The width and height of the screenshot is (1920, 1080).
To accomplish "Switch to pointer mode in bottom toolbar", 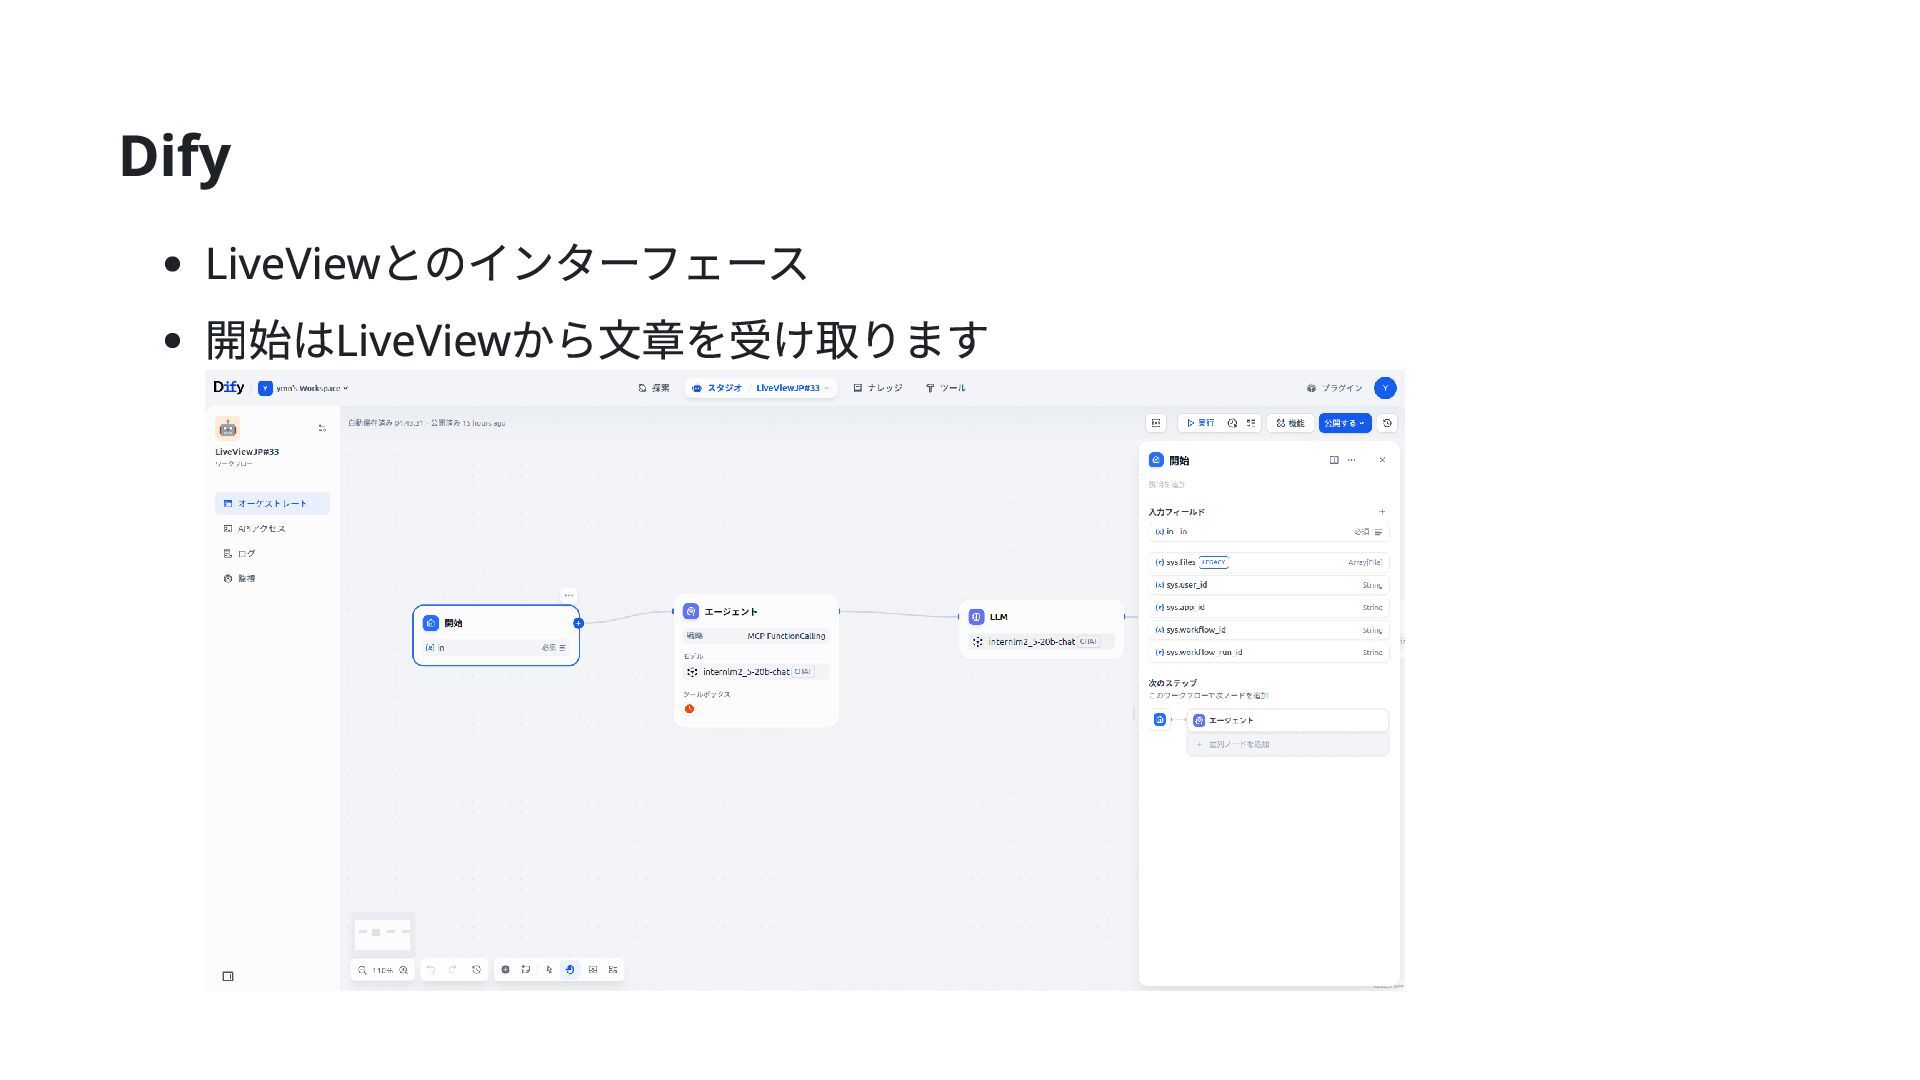I will [549, 970].
